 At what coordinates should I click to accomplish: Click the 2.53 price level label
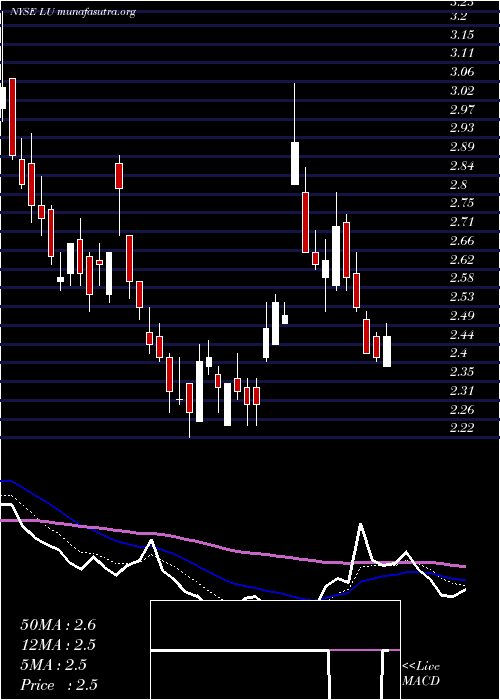click(x=462, y=297)
